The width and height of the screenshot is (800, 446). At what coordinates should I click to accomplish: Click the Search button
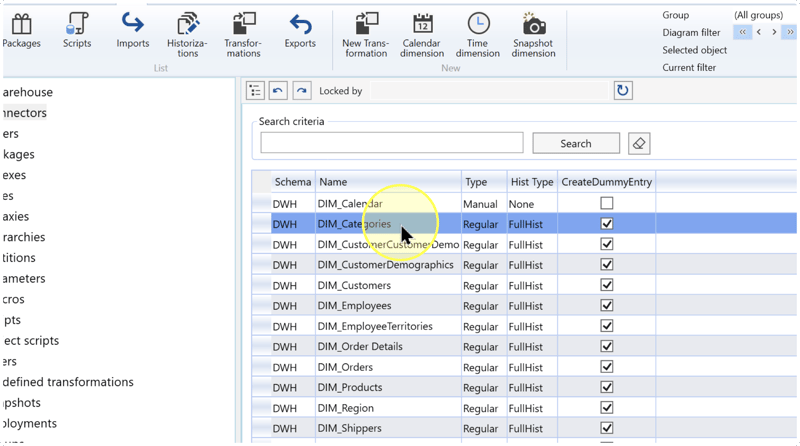576,143
